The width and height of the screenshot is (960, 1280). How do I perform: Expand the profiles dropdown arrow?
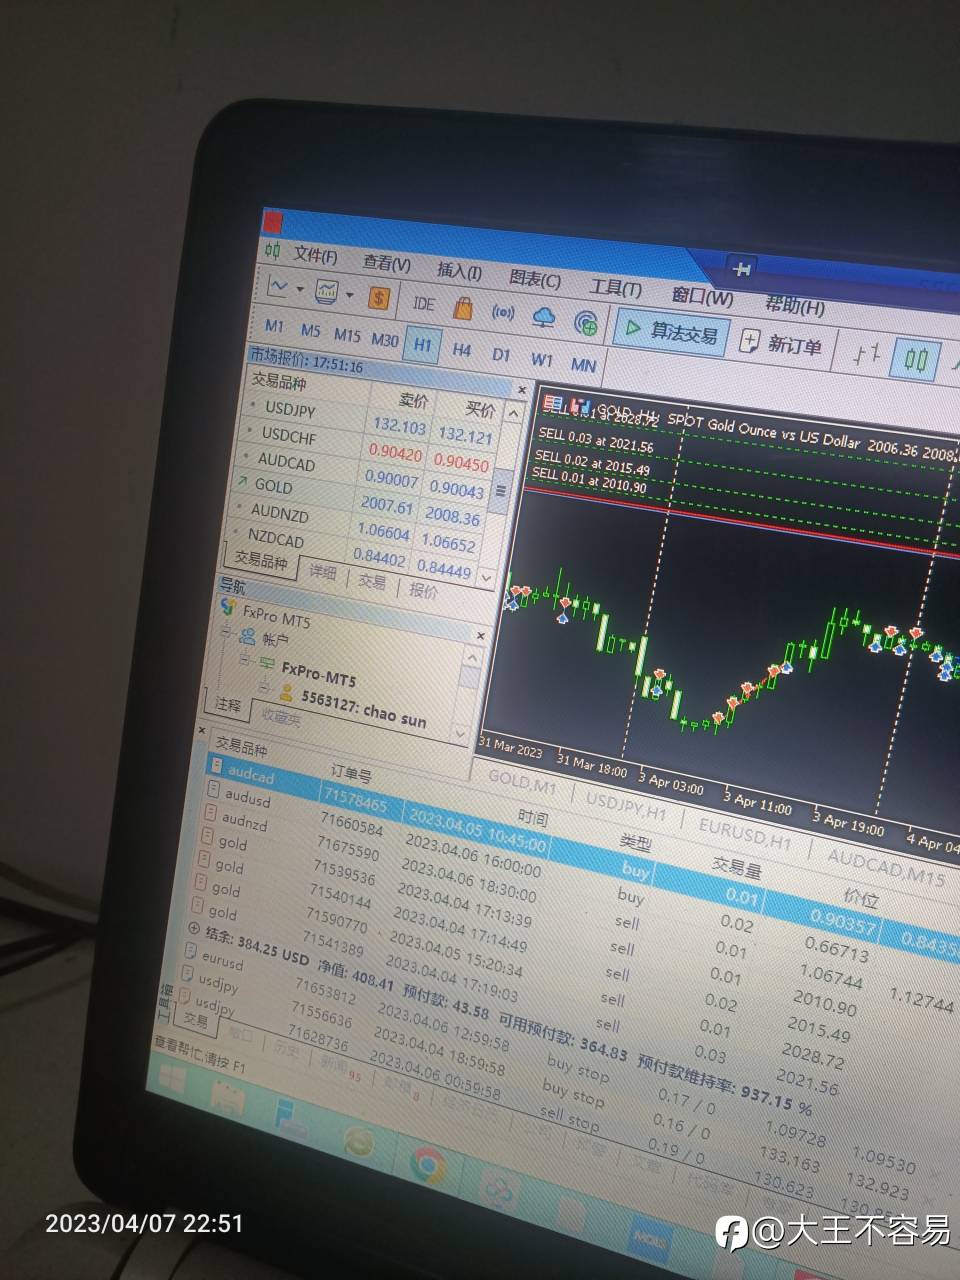tap(349, 295)
